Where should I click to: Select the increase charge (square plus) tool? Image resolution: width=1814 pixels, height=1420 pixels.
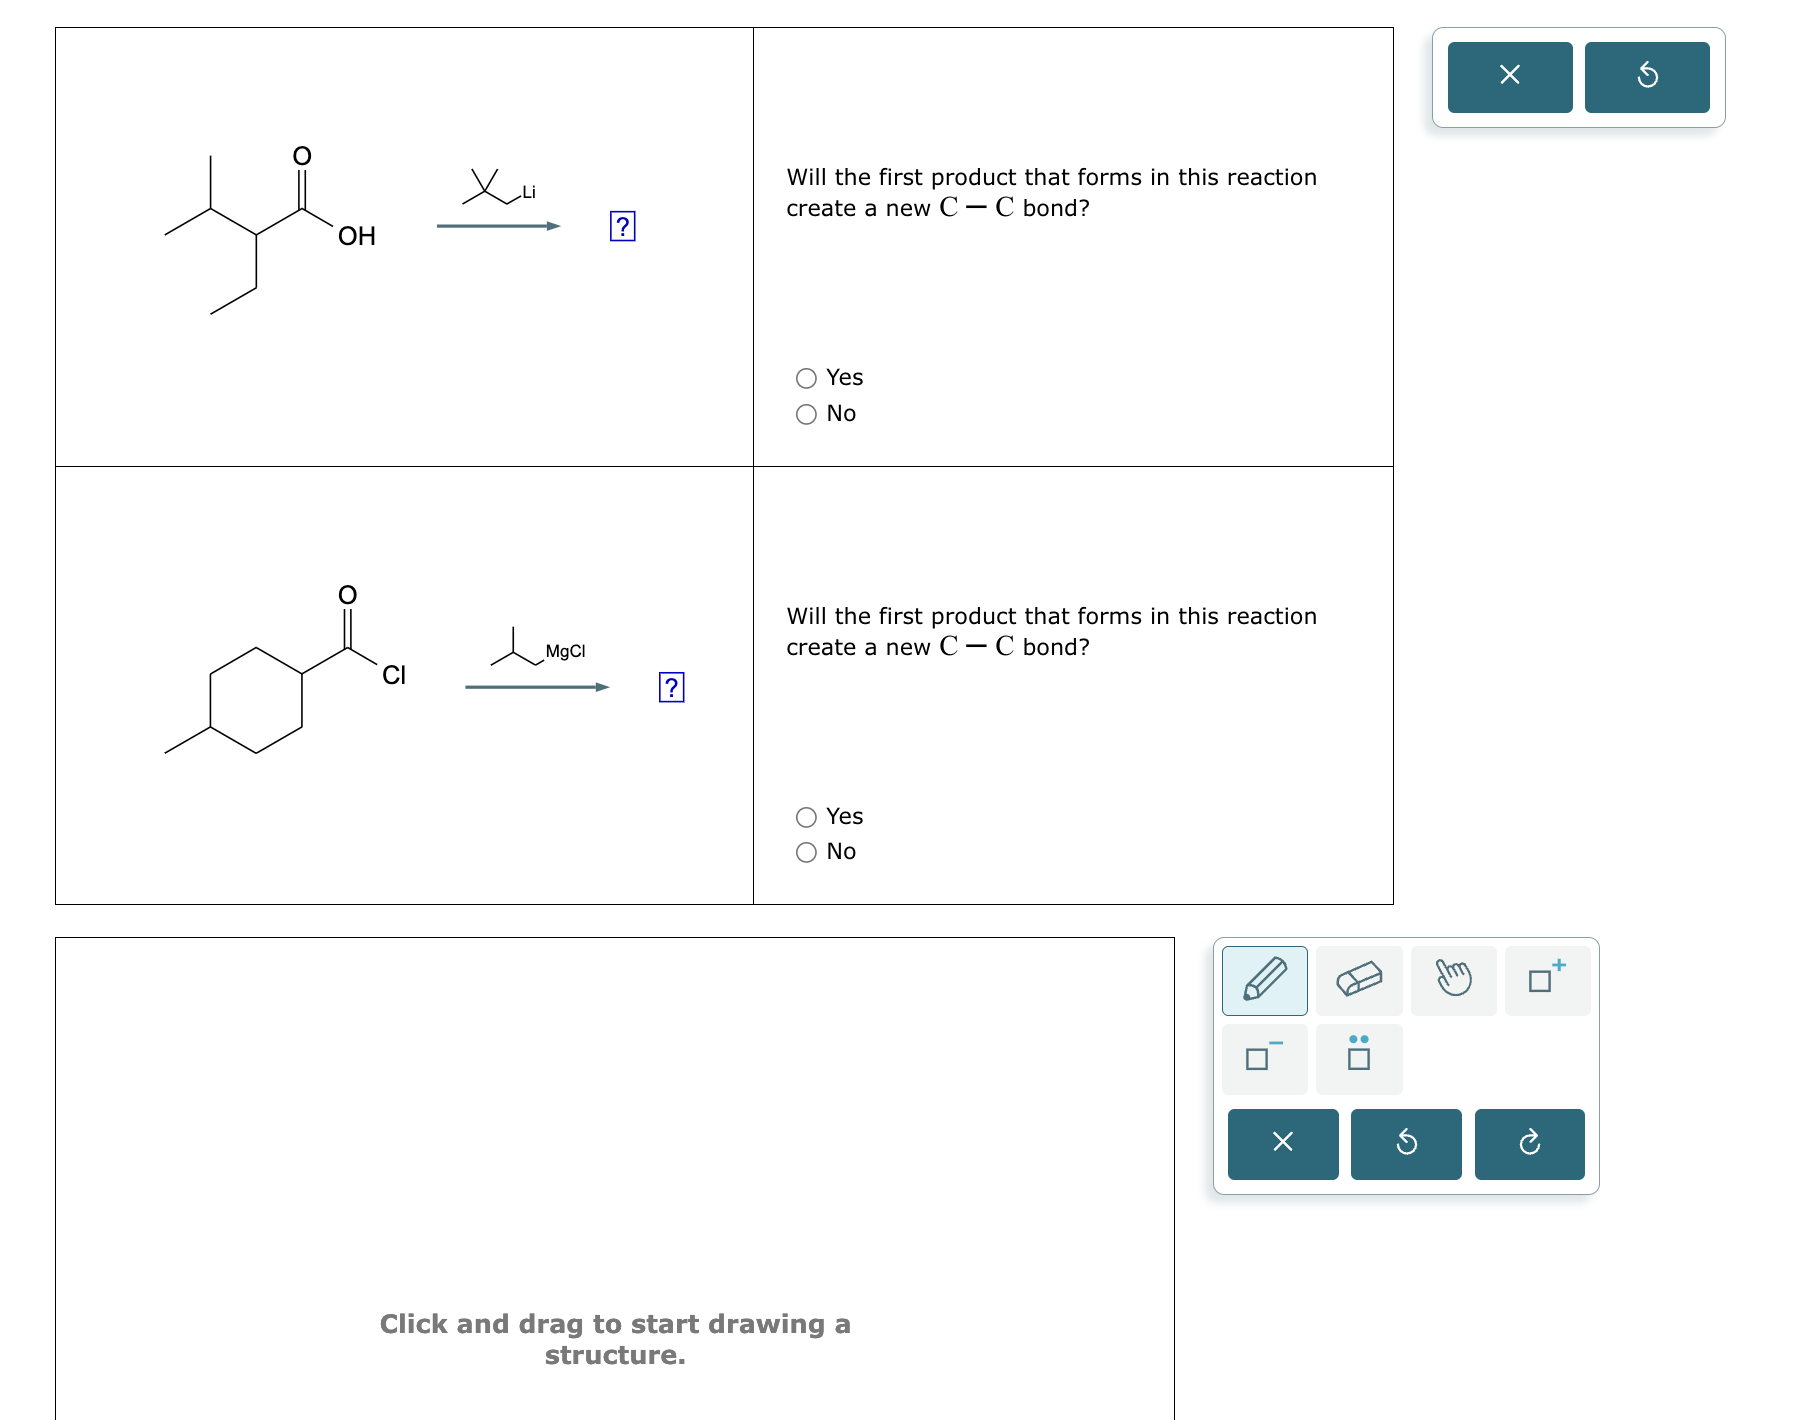(x=1547, y=980)
